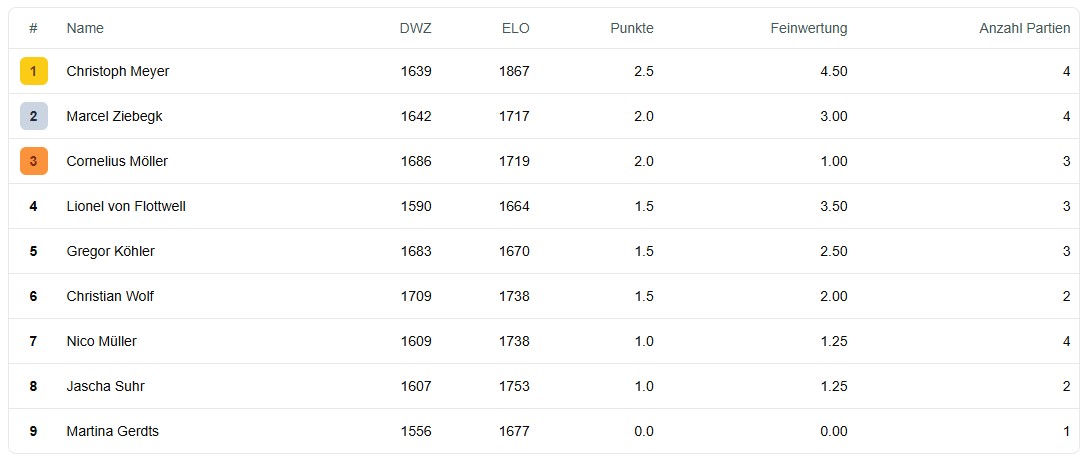The width and height of the screenshot is (1086, 463).
Task: Select Christian Wolf's row name
Action: coord(110,296)
